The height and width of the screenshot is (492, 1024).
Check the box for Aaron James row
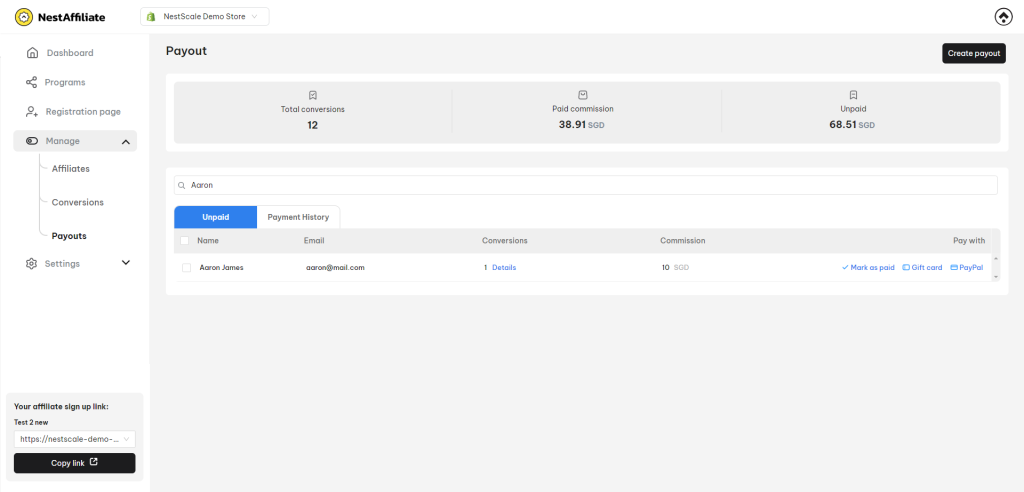click(x=187, y=268)
